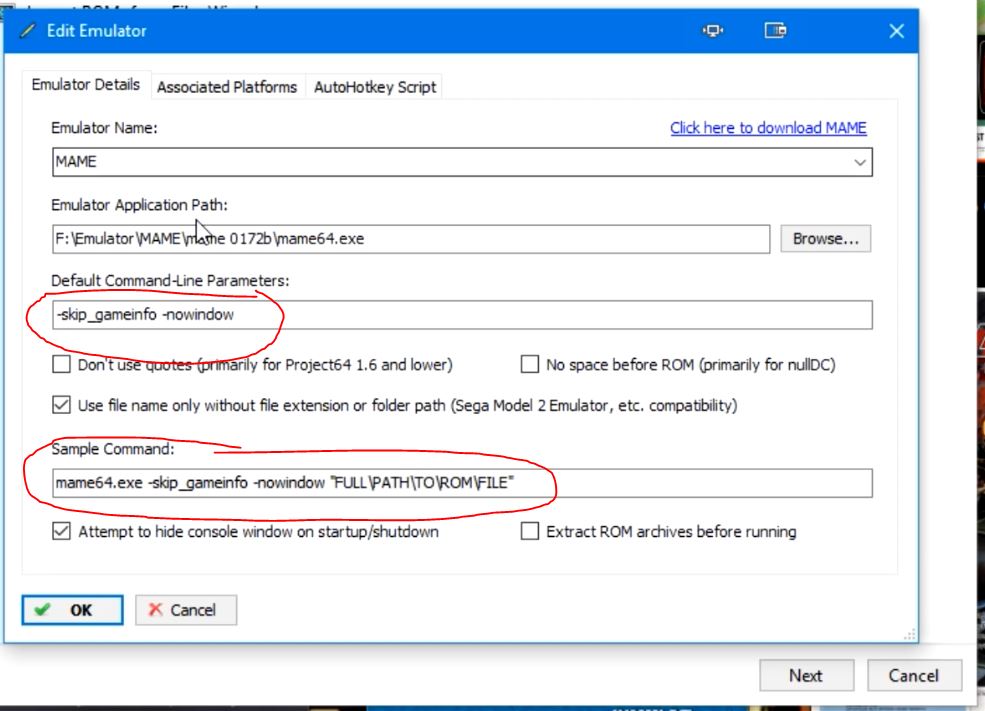Click the Sample Command label
Screen dimensions: 985x711
tap(113, 448)
